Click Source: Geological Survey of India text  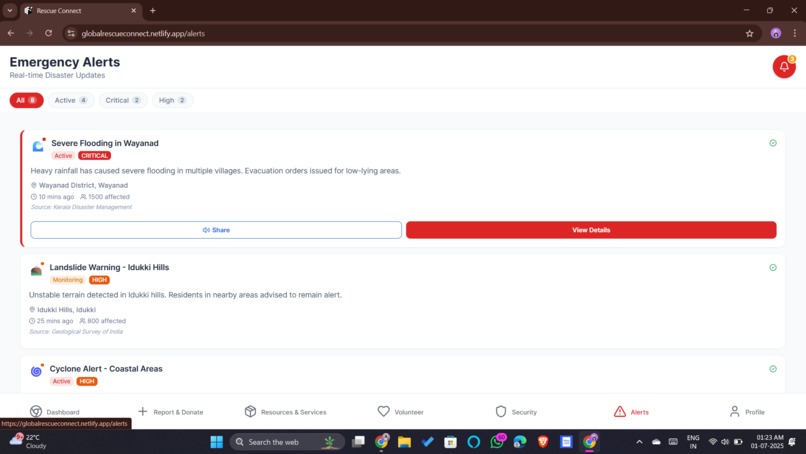(x=76, y=331)
